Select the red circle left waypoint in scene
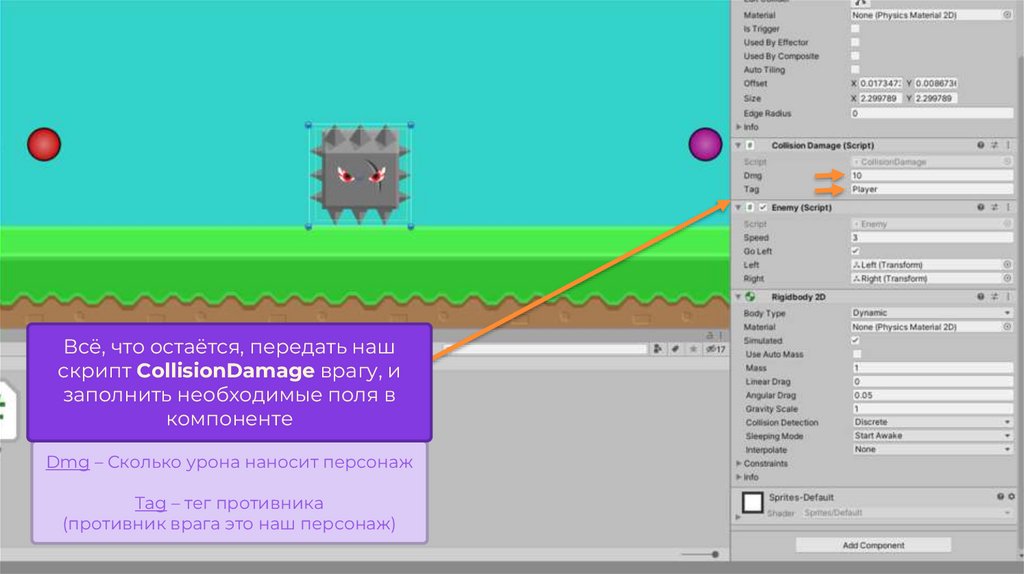 click(44, 144)
